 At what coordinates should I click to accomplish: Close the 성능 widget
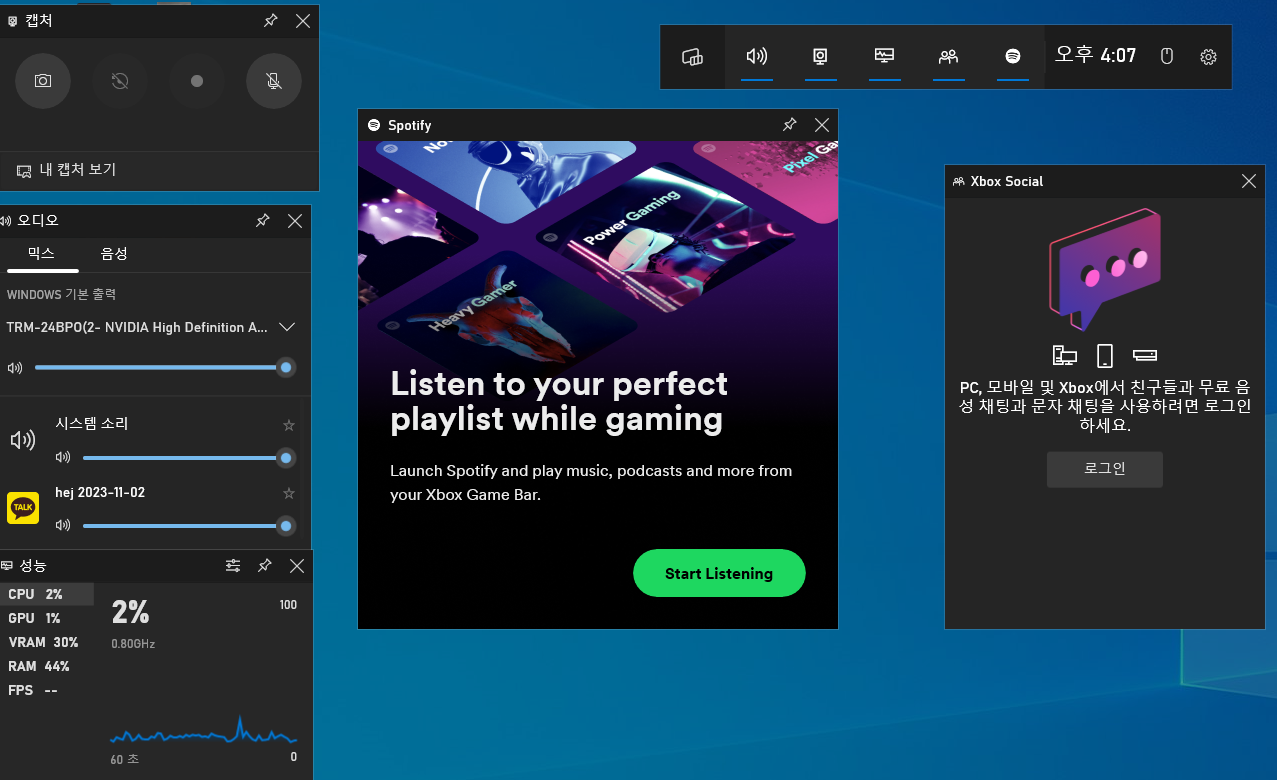click(x=297, y=566)
